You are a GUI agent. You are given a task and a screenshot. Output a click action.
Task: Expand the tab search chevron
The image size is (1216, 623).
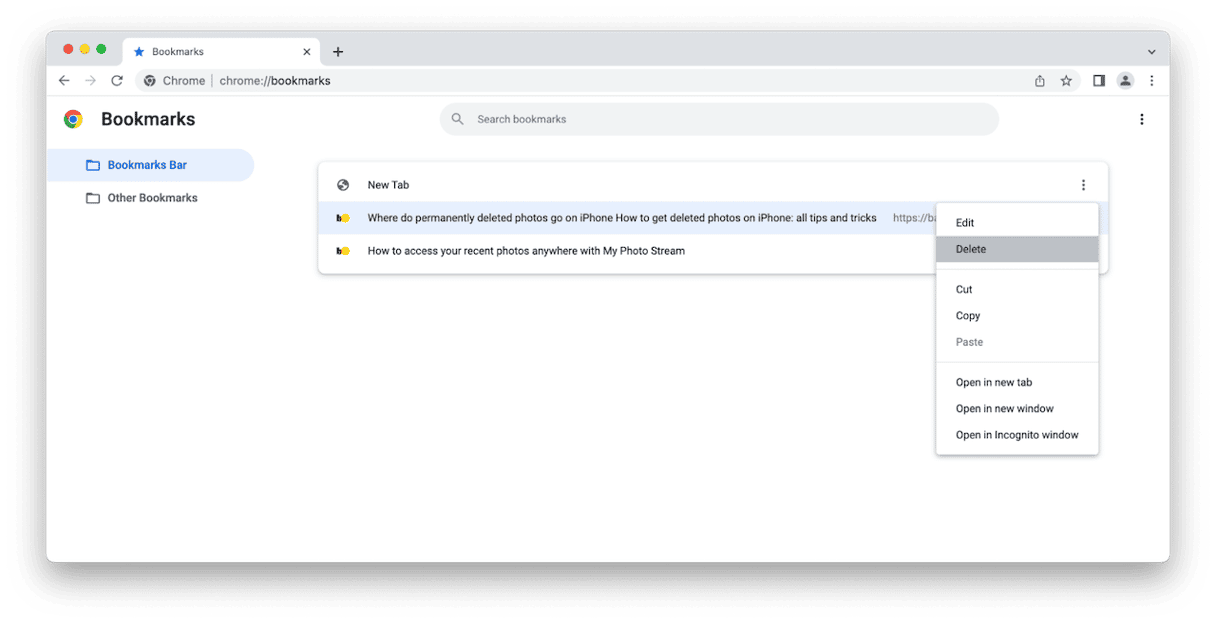coord(1151,52)
